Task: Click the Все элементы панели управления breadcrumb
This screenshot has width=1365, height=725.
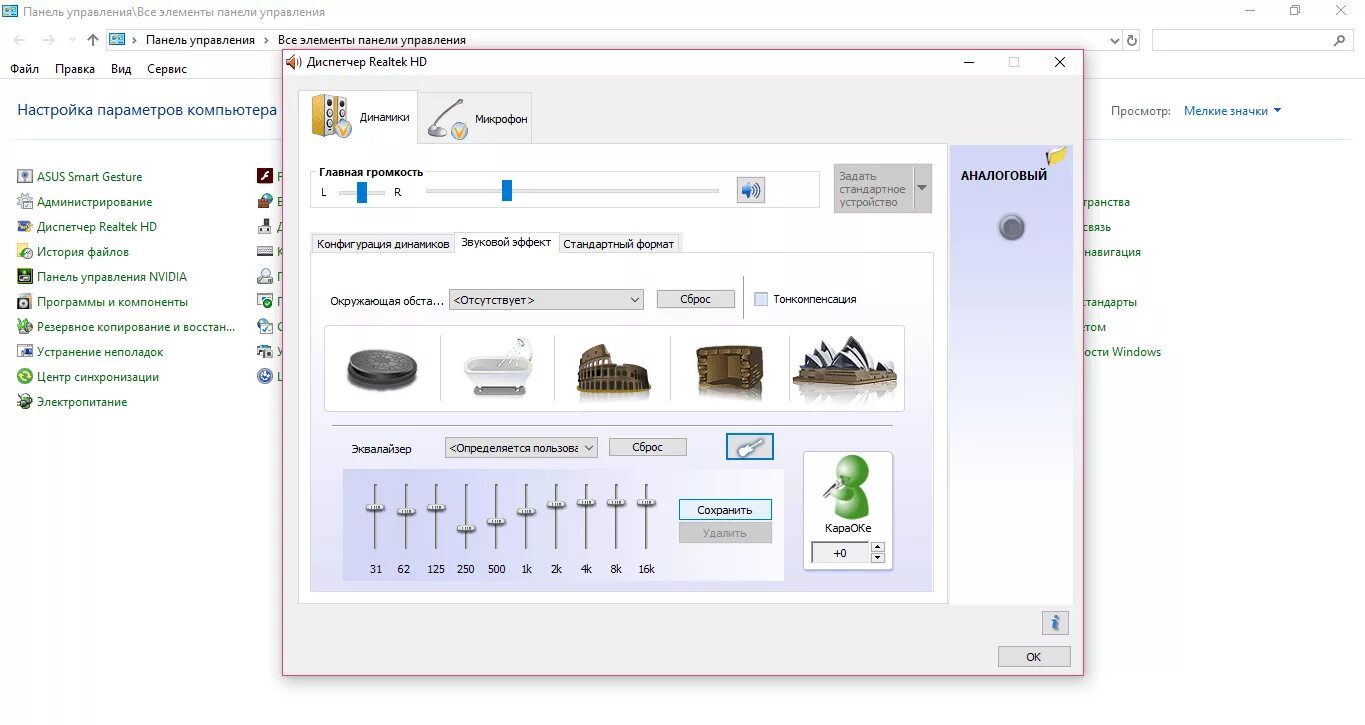Action: [x=372, y=40]
